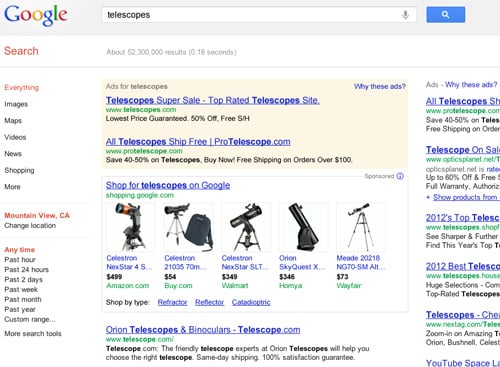Click Amazon.com seller text

(128, 286)
